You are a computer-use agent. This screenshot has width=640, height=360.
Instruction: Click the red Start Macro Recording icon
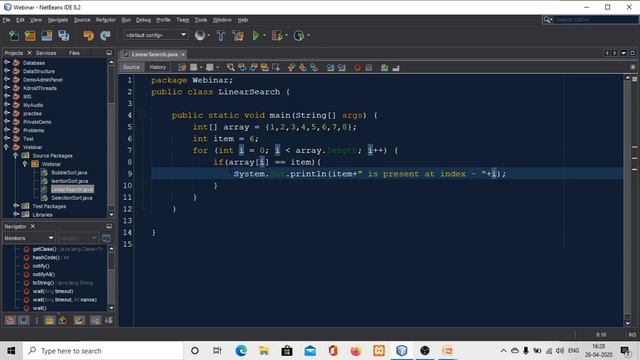pos(358,67)
